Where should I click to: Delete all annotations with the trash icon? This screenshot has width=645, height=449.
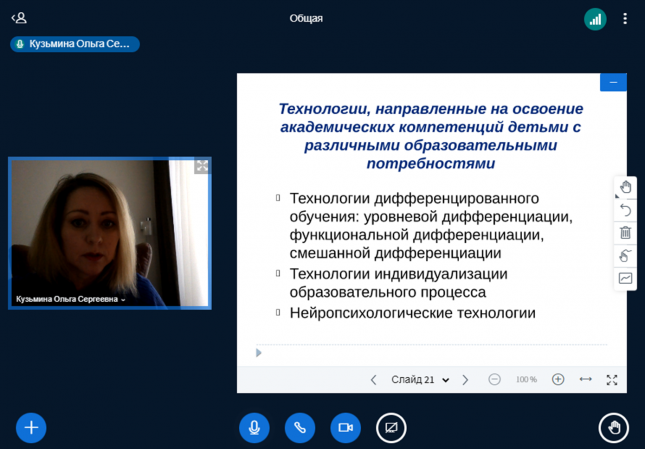[625, 233]
